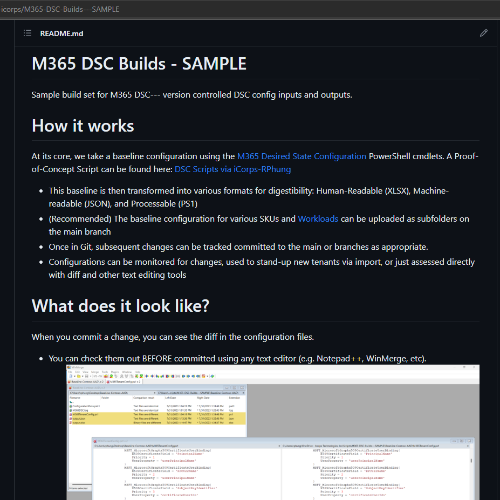Viewport: 500px width, 500px height.
Task: Click the bullet starting Once in Git
Action: coord(238,247)
